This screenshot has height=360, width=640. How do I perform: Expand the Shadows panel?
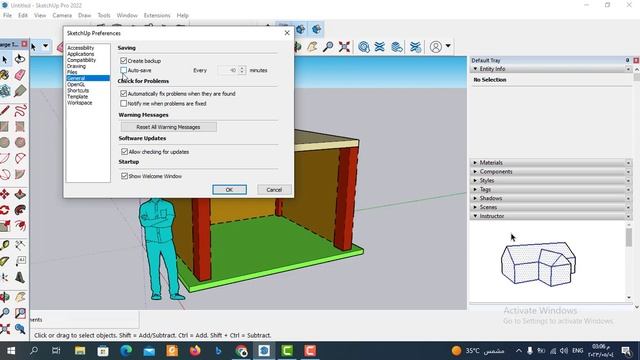click(551, 198)
